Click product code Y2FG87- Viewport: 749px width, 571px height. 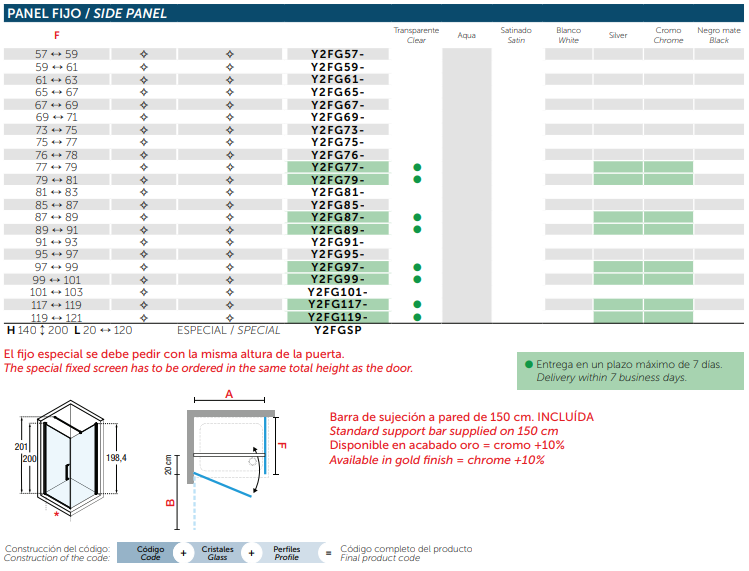click(x=338, y=217)
